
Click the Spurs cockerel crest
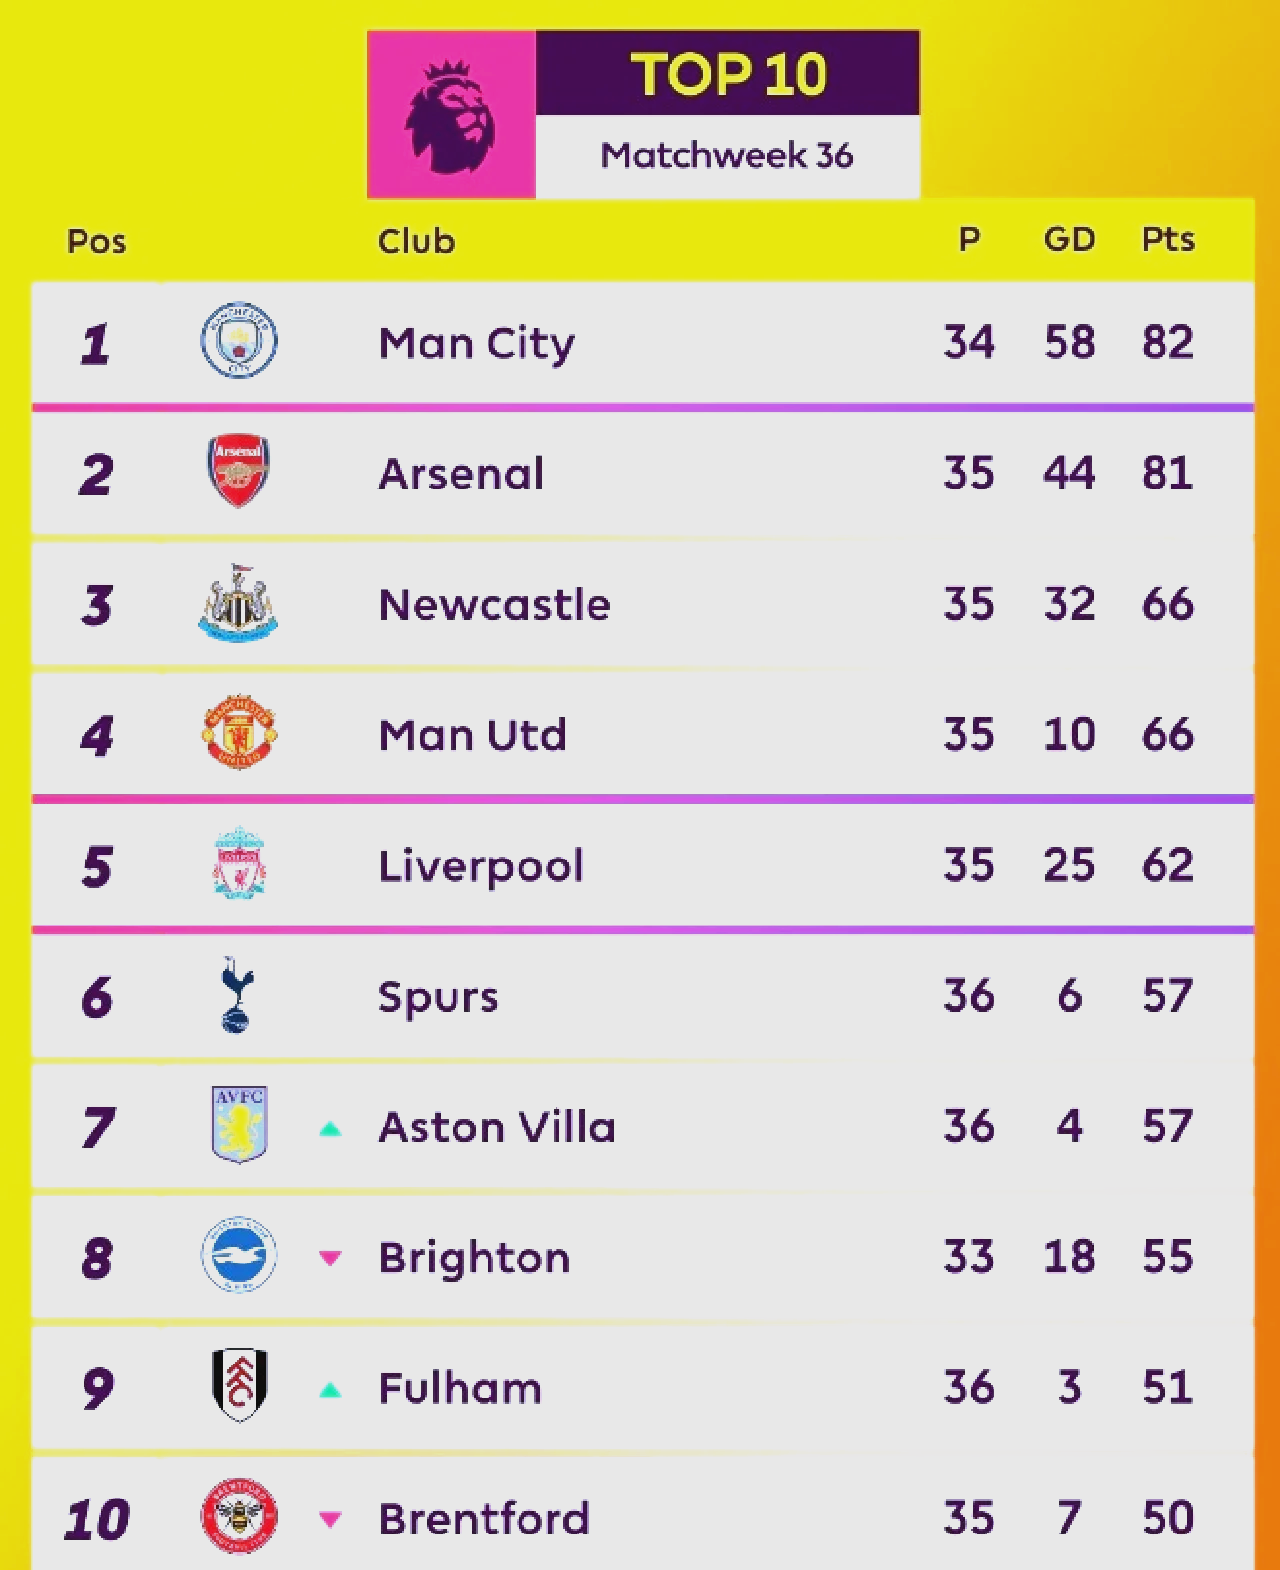click(x=237, y=995)
